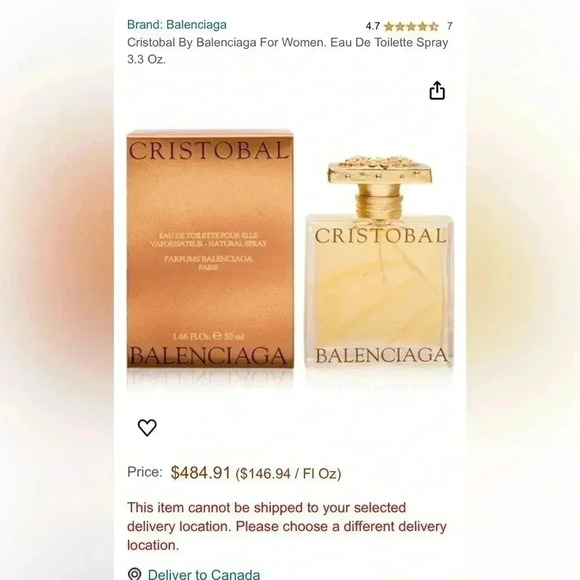Click the 3.3 Oz. size text
580x580 pixels.
(146, 59)
